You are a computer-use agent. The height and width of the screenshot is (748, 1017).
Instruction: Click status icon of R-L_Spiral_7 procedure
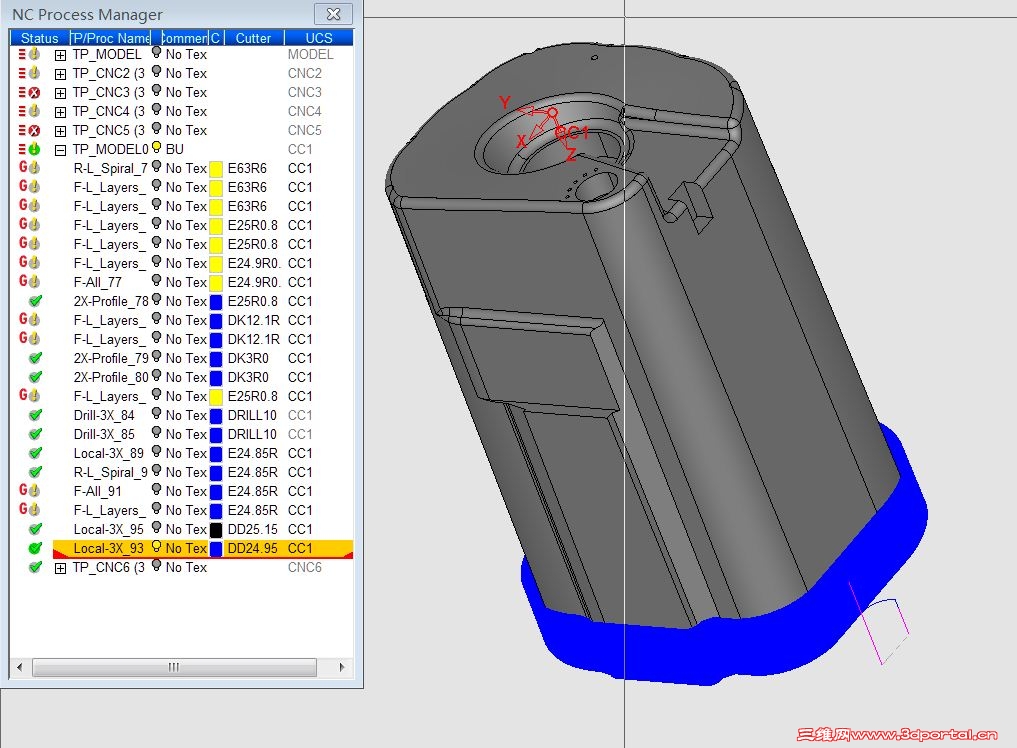[x=29, y=168]
